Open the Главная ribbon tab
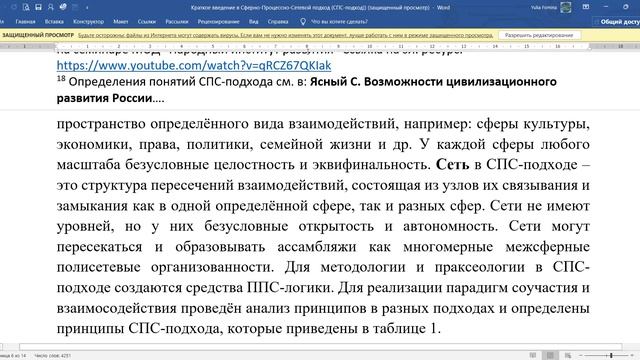Viewport: 640px width, 360px height. tap(25, 22)
